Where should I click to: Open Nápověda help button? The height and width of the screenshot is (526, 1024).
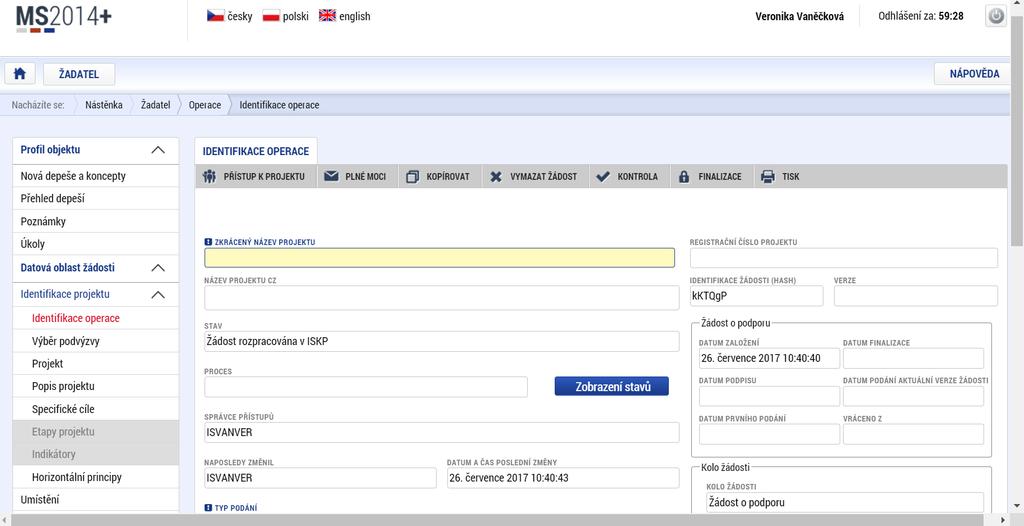974,74
